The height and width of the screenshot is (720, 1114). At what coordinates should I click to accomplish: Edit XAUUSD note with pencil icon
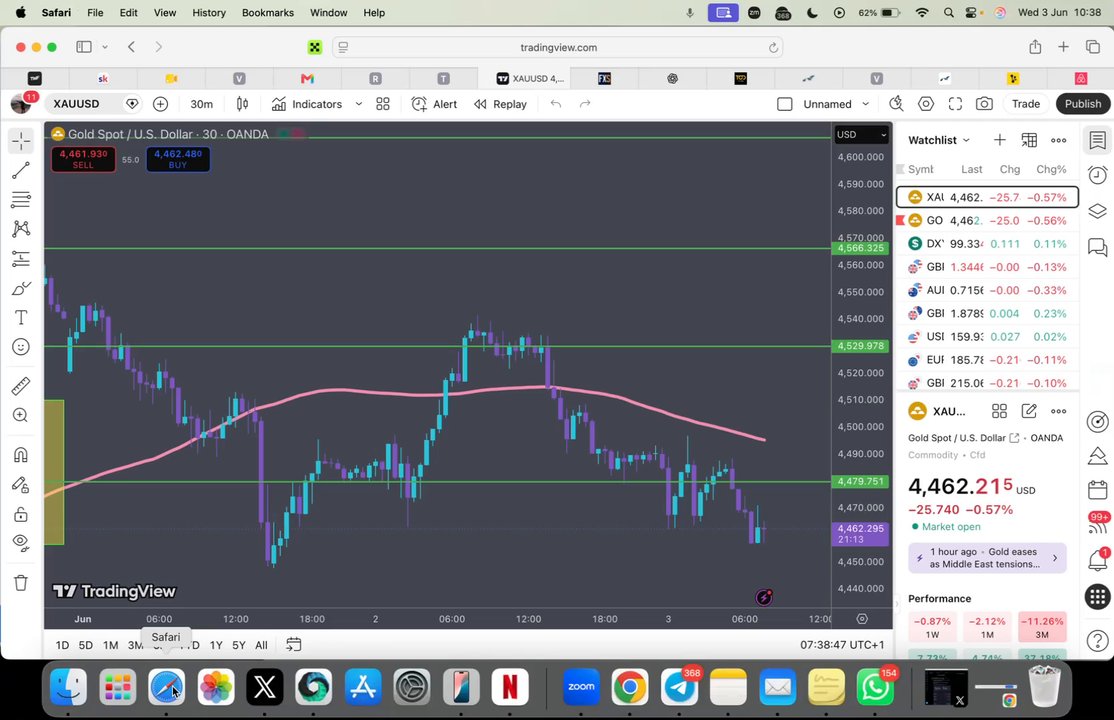1029,411
